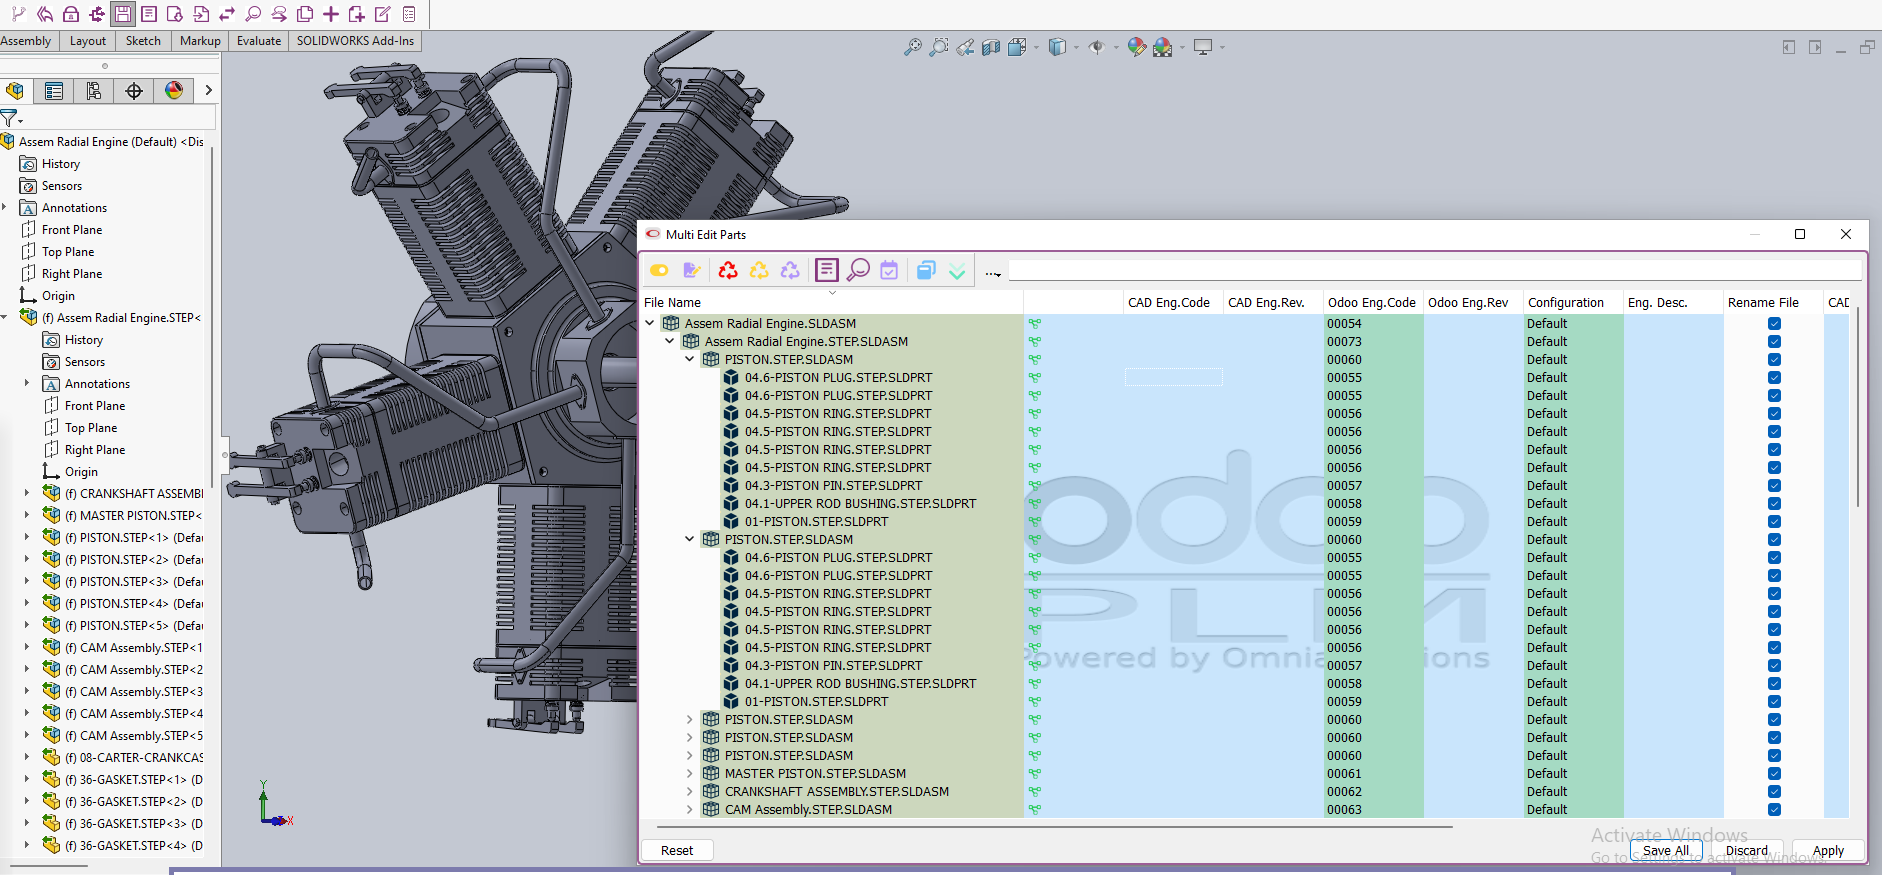Click the search field in Multi Edit toolbar
Viewport: 1882px width, 875px height.
pos(1434,270)
